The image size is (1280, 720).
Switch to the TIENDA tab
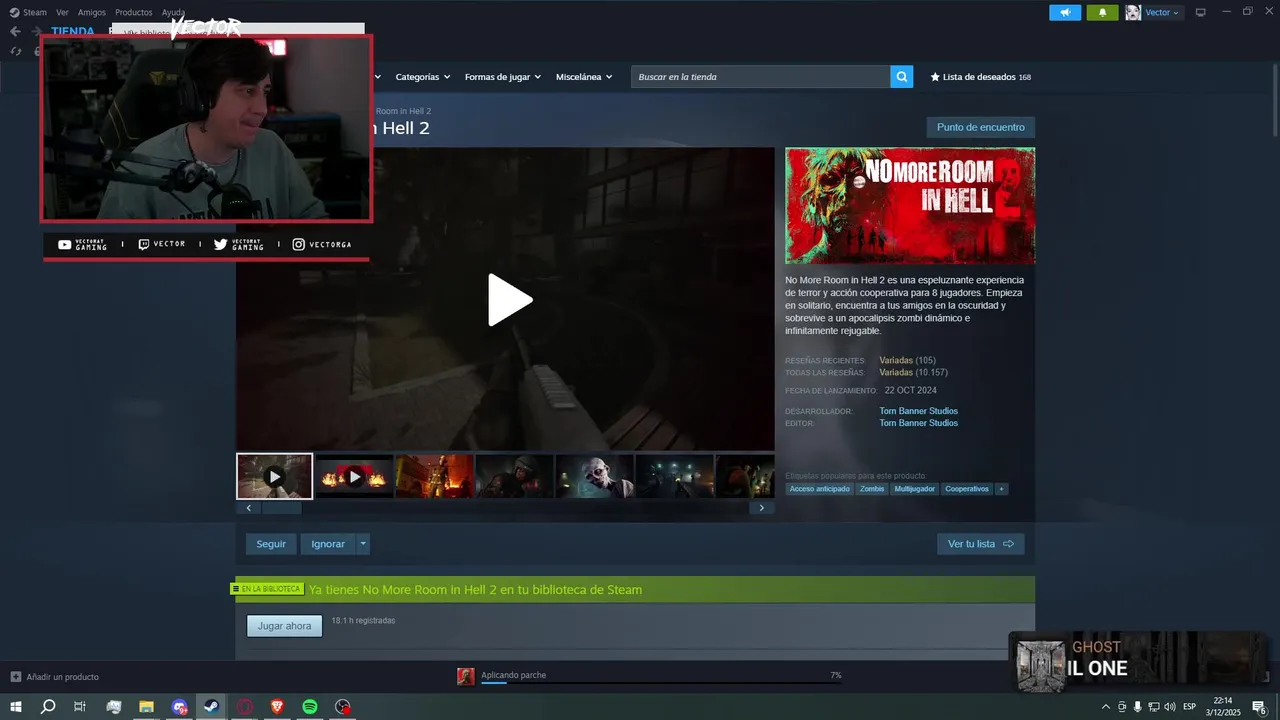tap(73, 31)
